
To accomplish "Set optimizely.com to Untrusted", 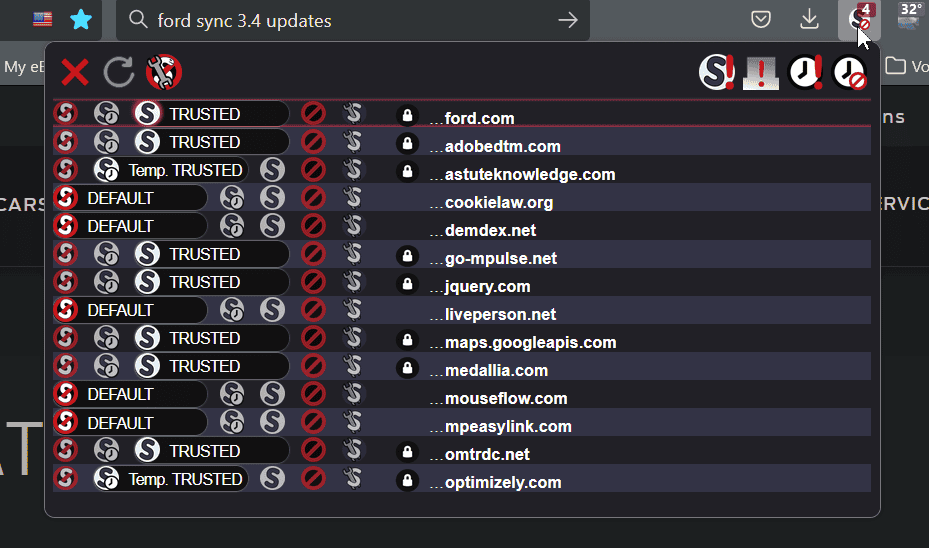I will point(313,478).
